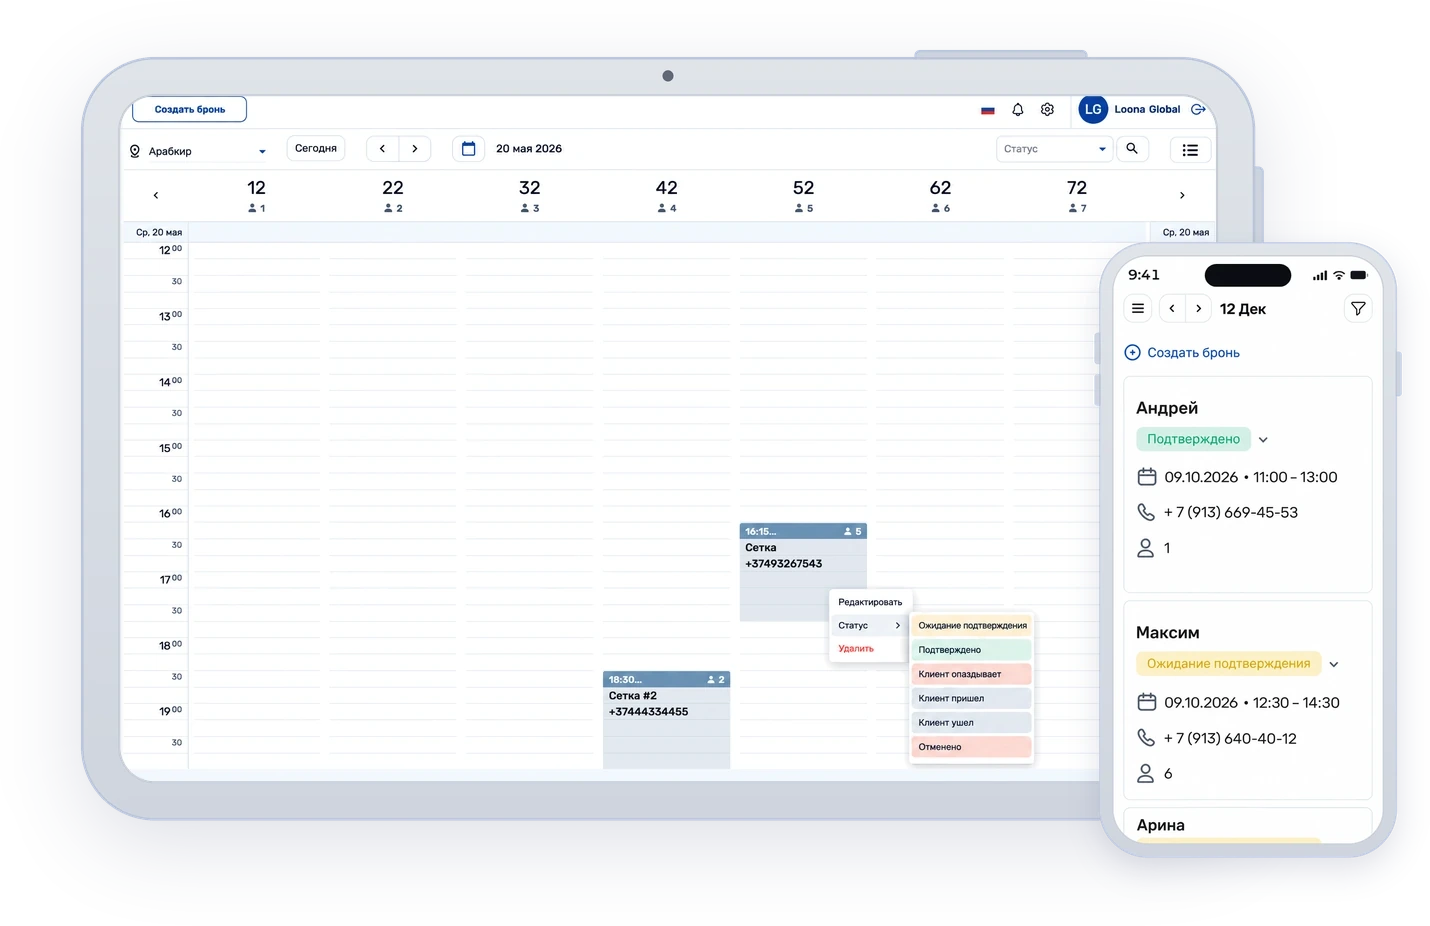Show next tables with right chevron
Screen dimensions: 1430x926
(x=1182, y=195)
